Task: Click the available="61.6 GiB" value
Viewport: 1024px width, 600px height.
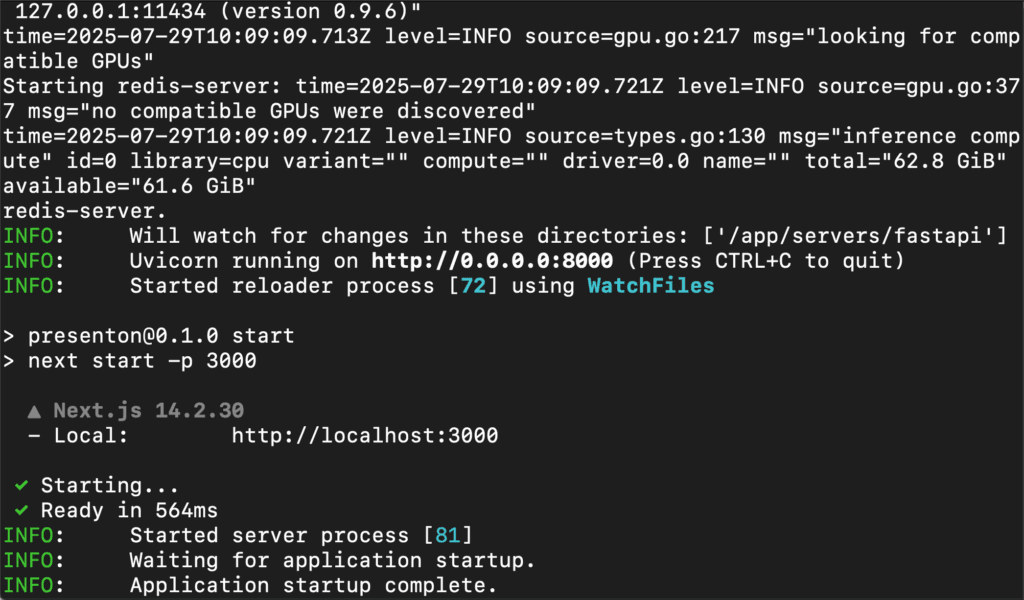Action: (129, 186)
